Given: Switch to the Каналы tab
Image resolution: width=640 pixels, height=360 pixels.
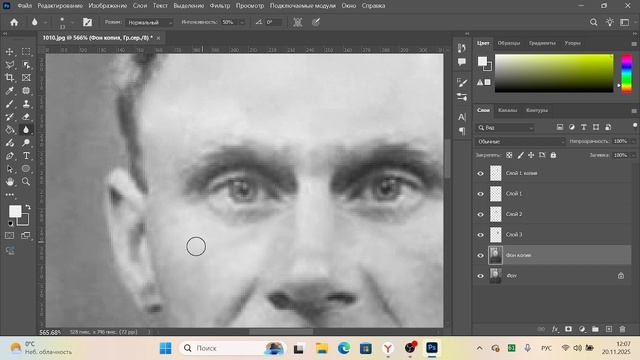Looking at the screenshot, I should [507, 110].
